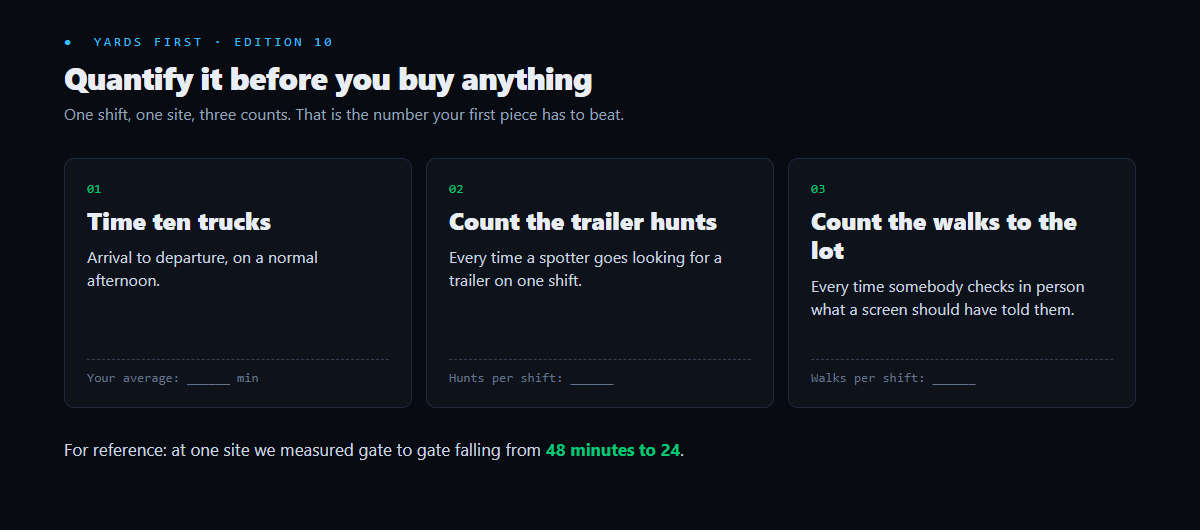Click the heading Quantify it before you buy anything
The image size is (1200, 530).
tap(328, 80)
